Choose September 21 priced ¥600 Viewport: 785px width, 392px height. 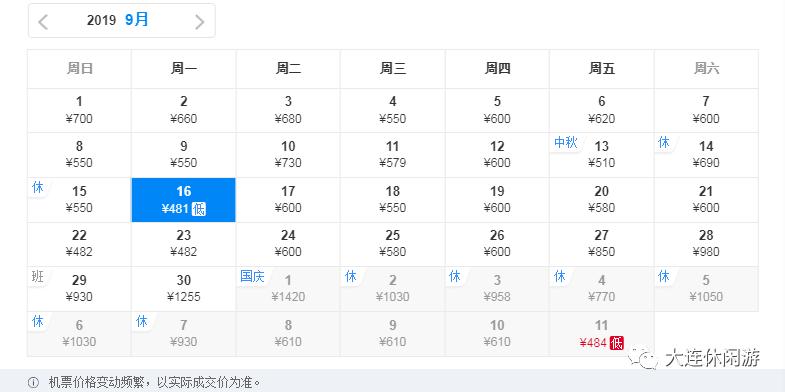706,200
